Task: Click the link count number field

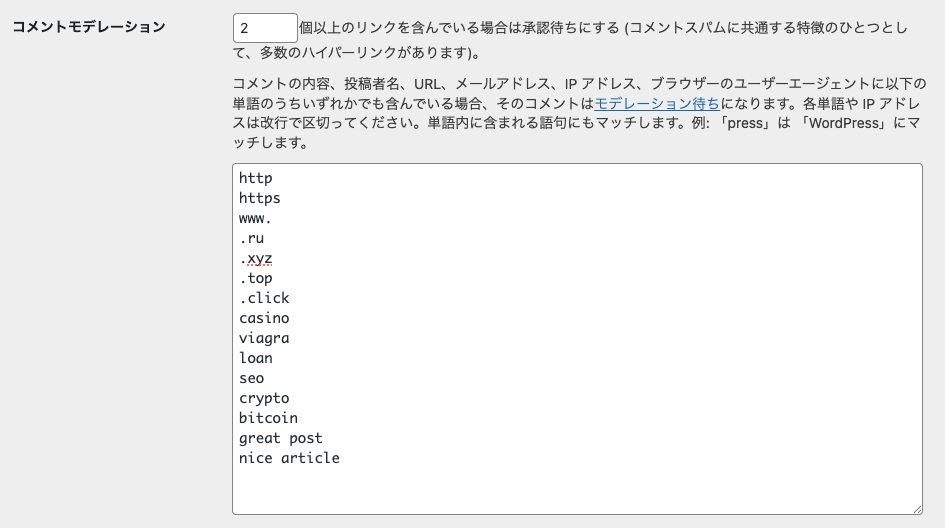Action: click(264, 27)
